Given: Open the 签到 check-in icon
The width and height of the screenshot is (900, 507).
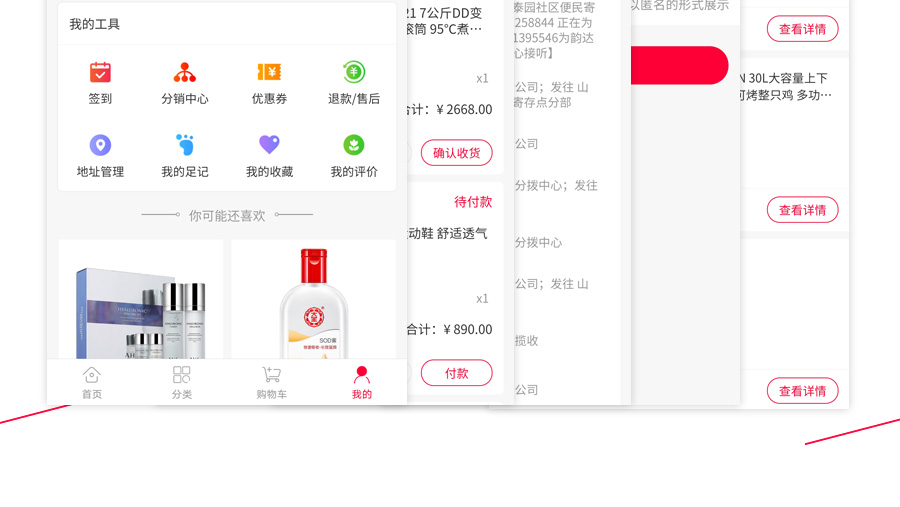Looking at the screenshot, I should pyautogui.click(x=100, y=73).
